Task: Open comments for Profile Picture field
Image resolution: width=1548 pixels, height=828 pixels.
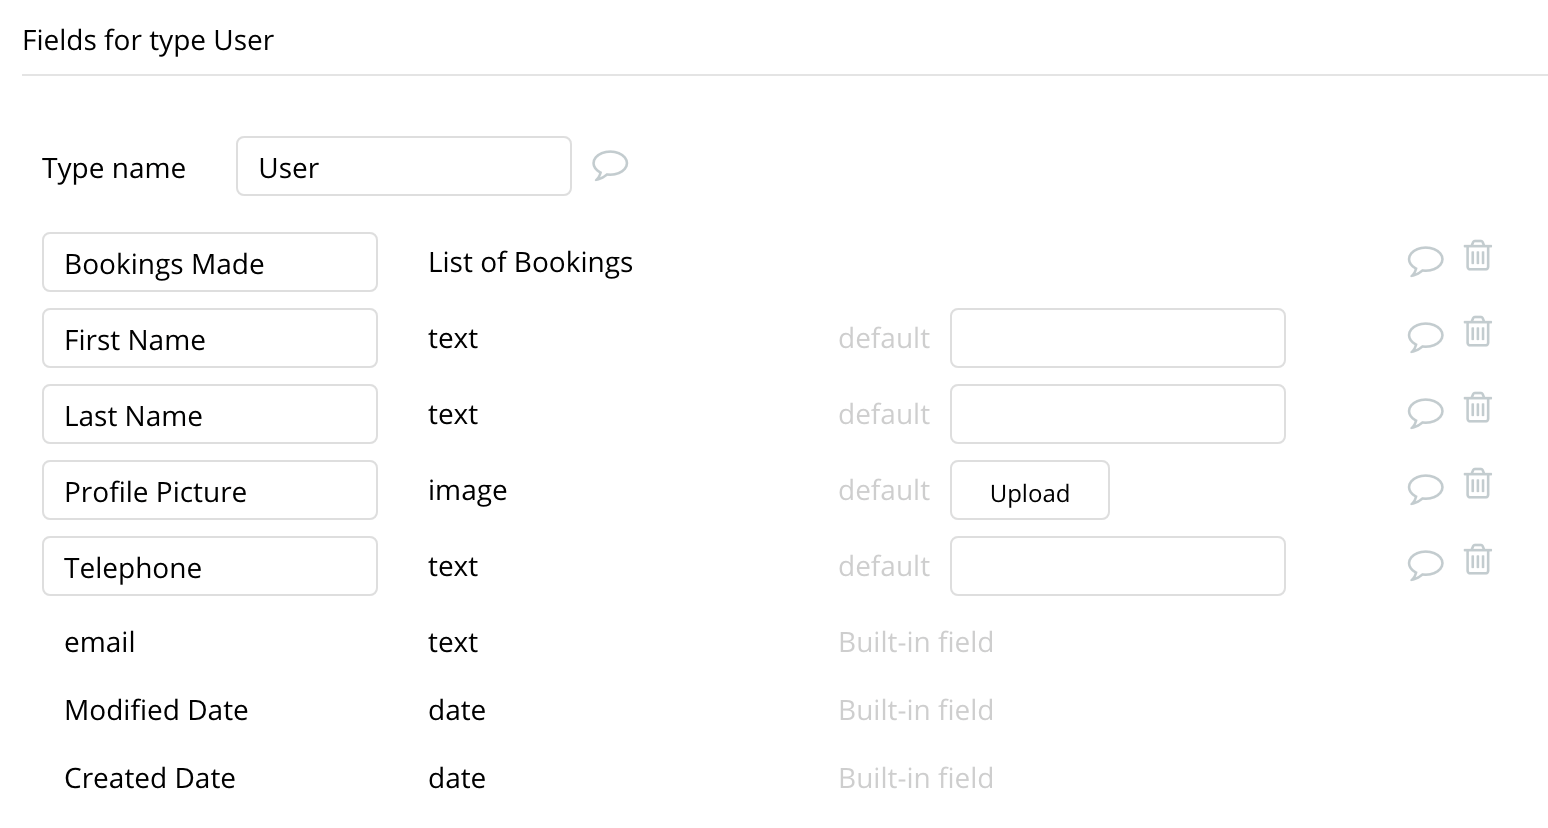Action: [1426, 488]
